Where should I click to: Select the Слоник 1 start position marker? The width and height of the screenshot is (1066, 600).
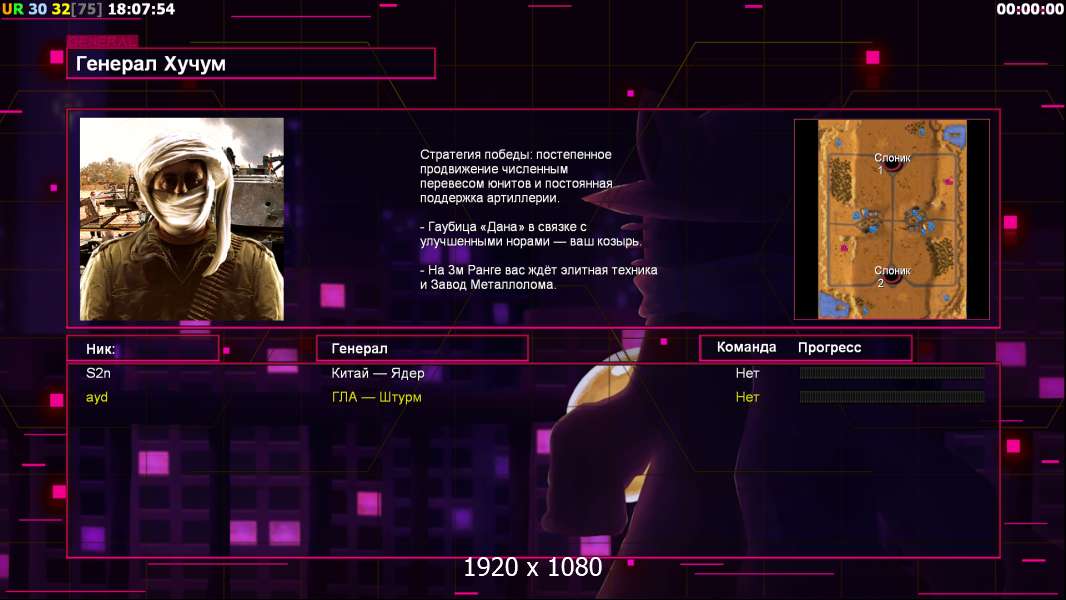(x=893, y=164)
